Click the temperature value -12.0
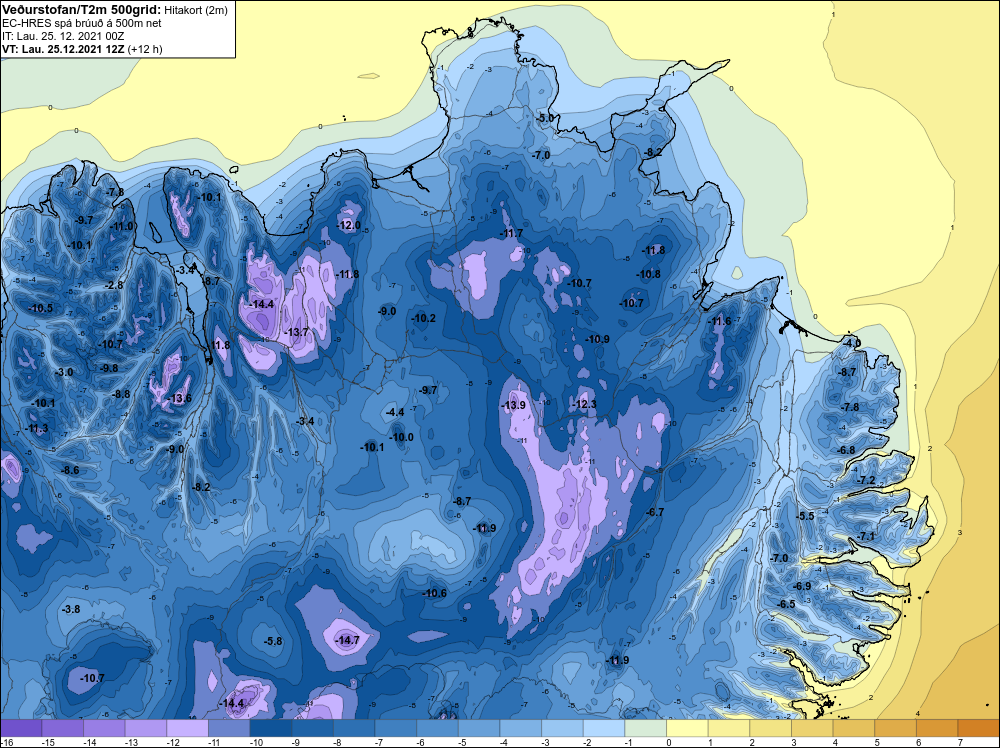1000x748 pixels. [349, 225]
